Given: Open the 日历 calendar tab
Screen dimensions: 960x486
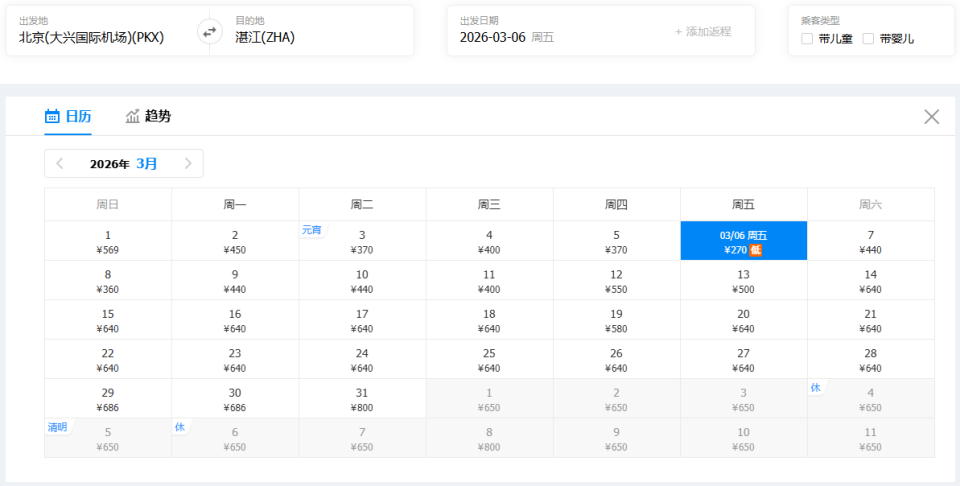Looking at the screenshot, I should click(x=68, y=116).
